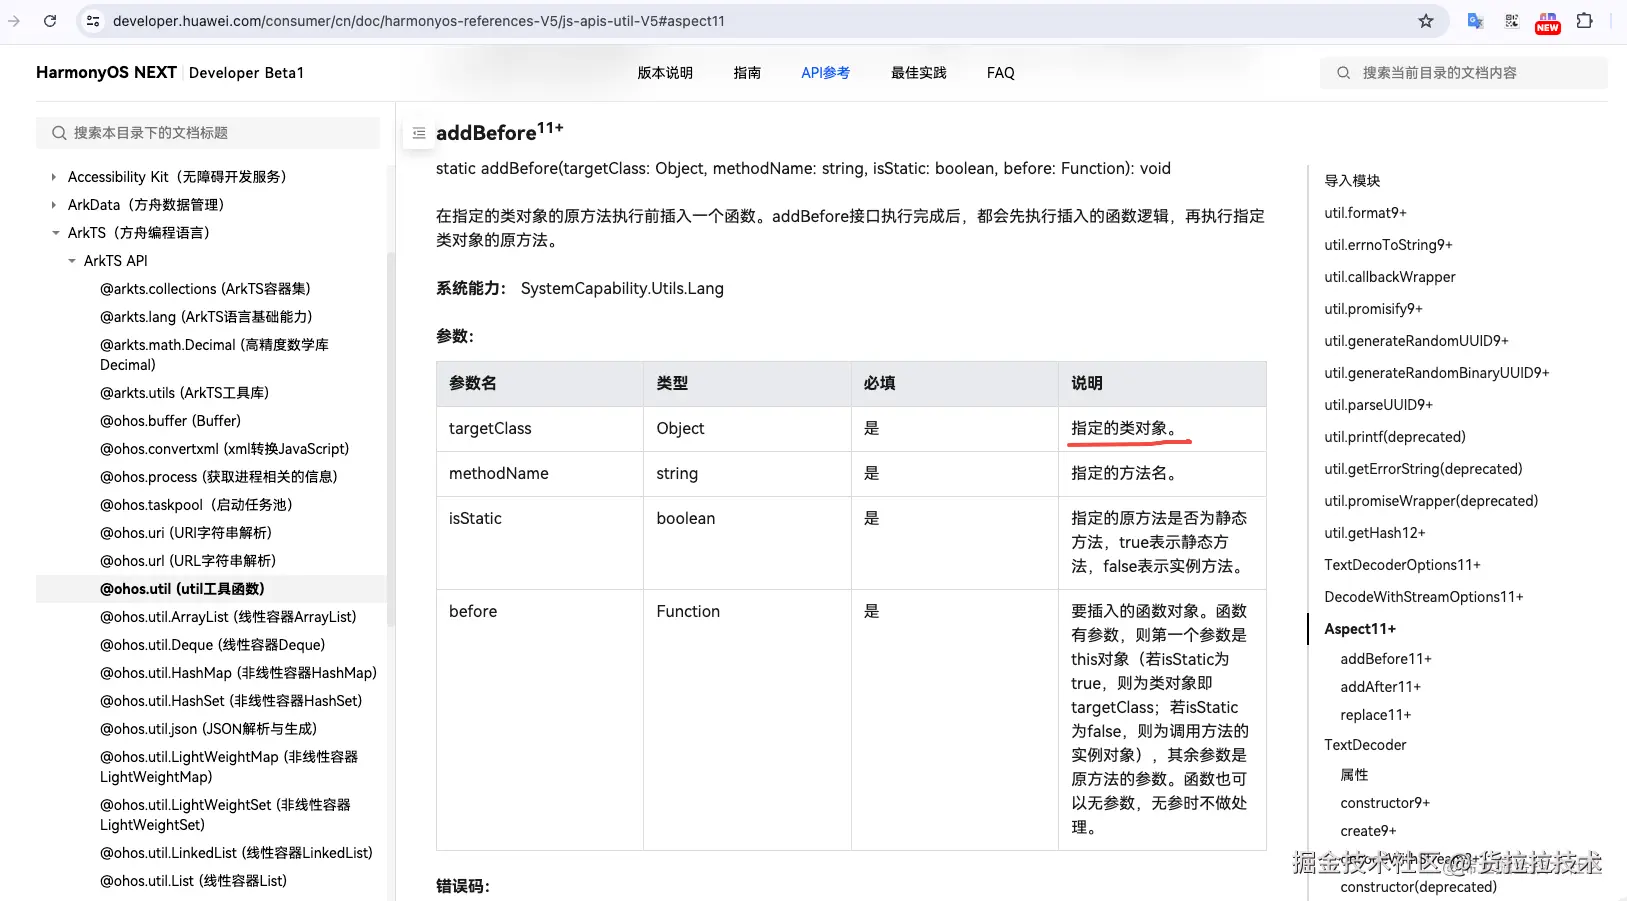Open @arkts.collections in the sidebar
Screen dimensions: 1627x901
pos(205,289)
